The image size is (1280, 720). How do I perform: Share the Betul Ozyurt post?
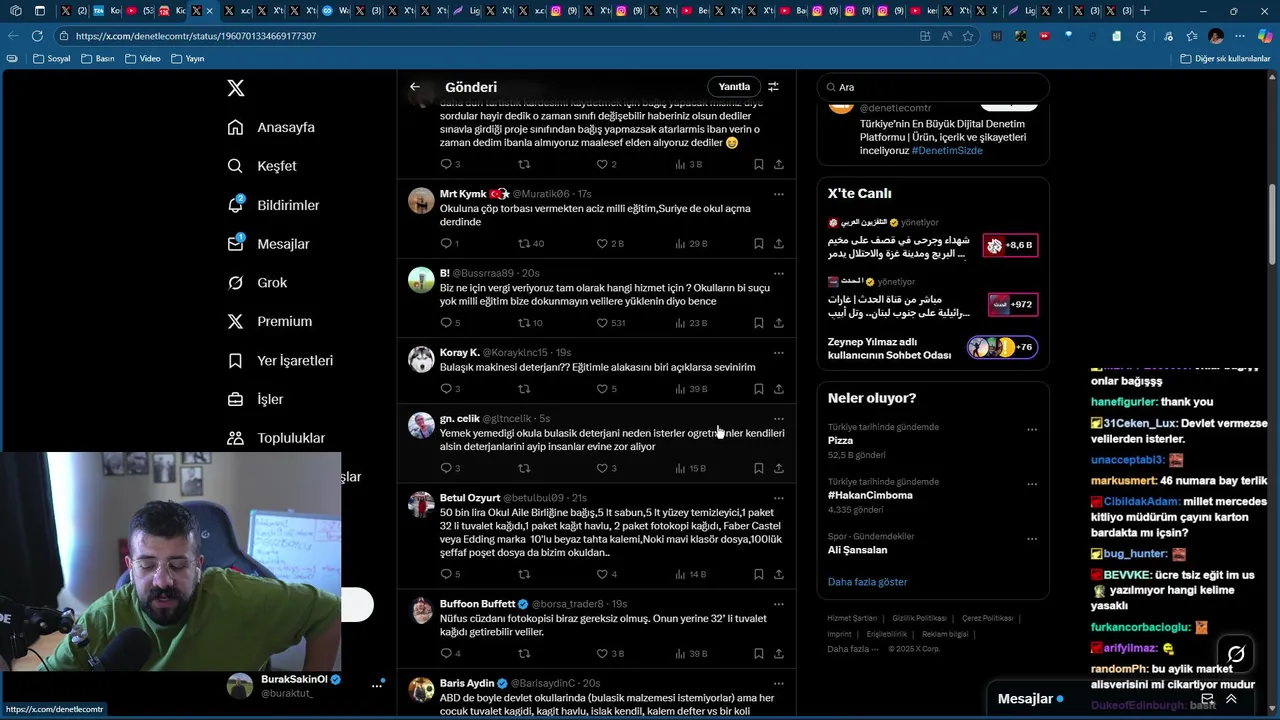point(778,574)
